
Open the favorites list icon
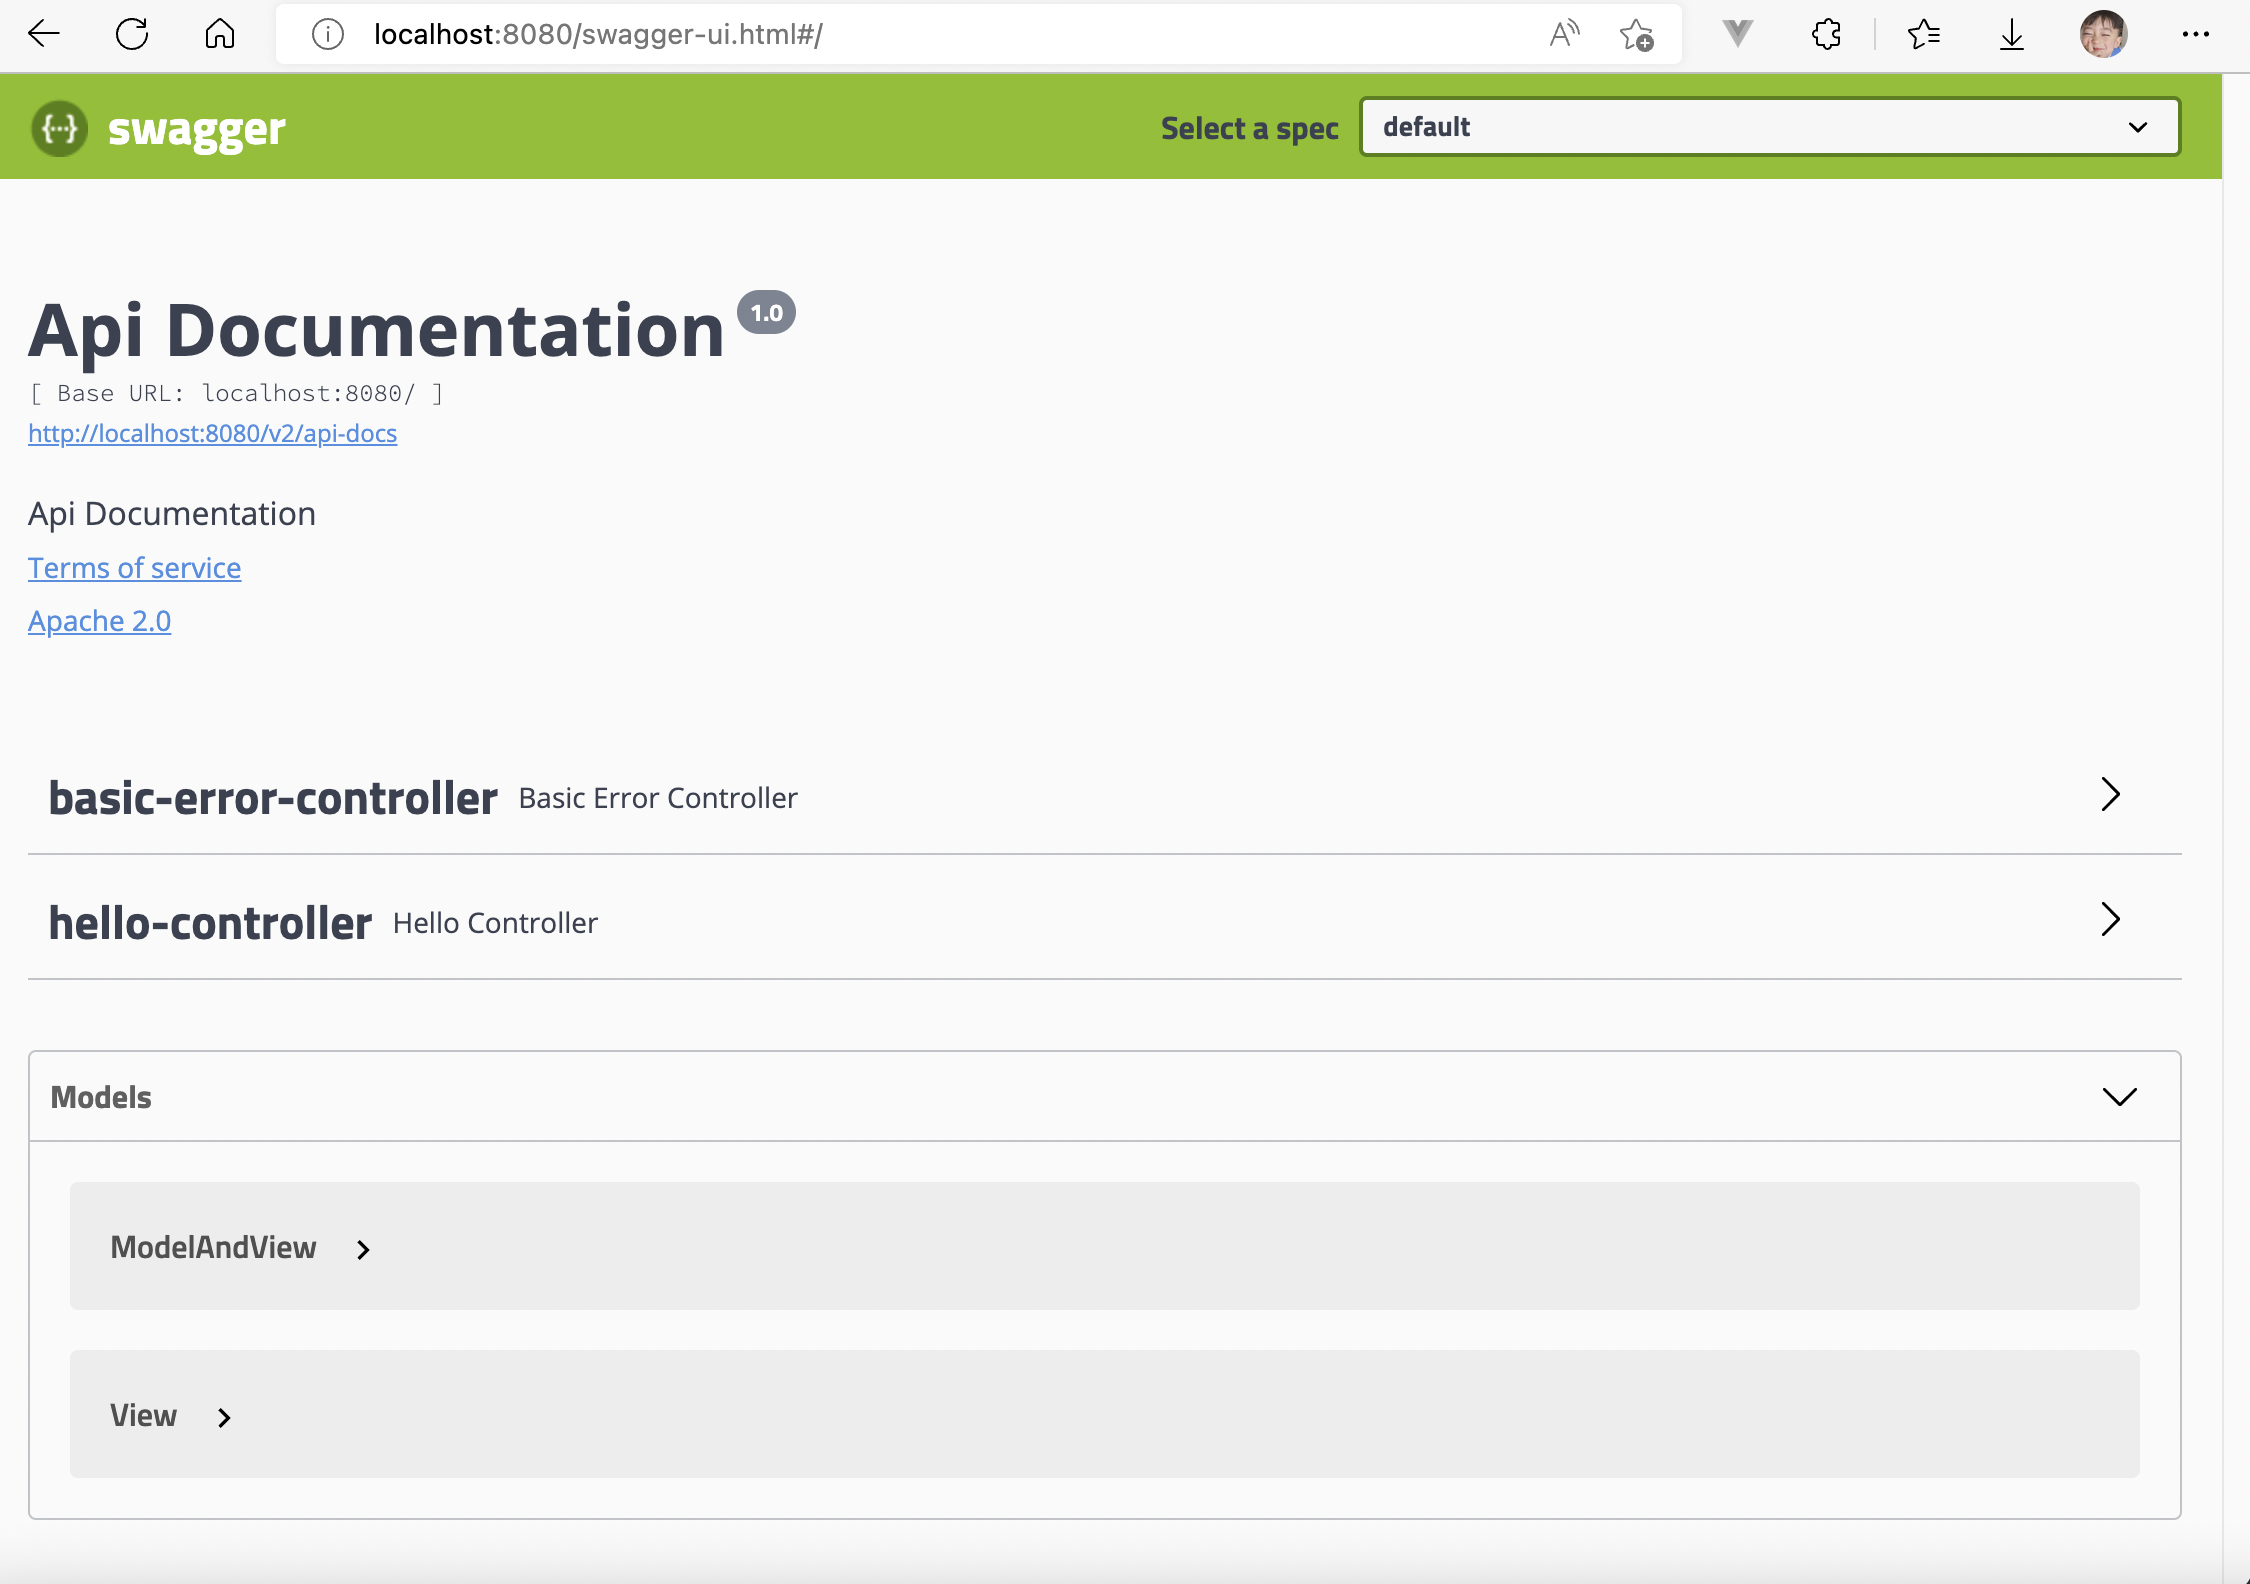pos(1923,35)
